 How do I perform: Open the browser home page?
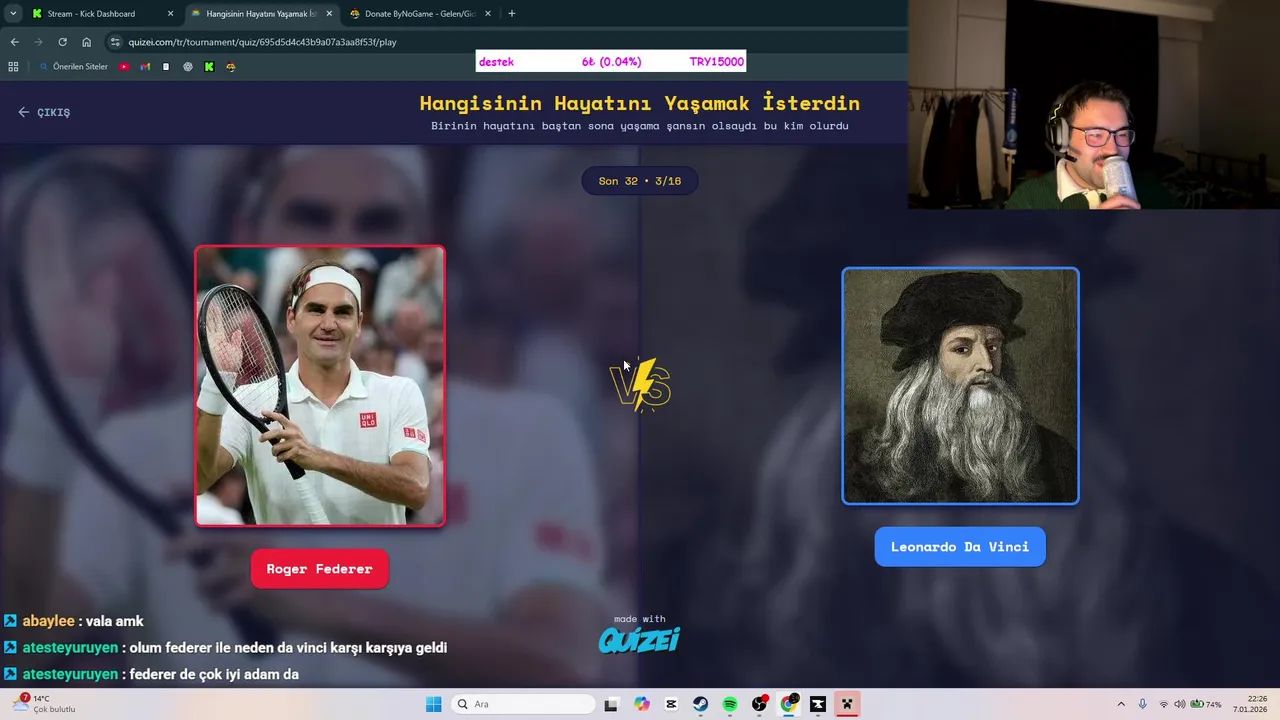[86, 42]
